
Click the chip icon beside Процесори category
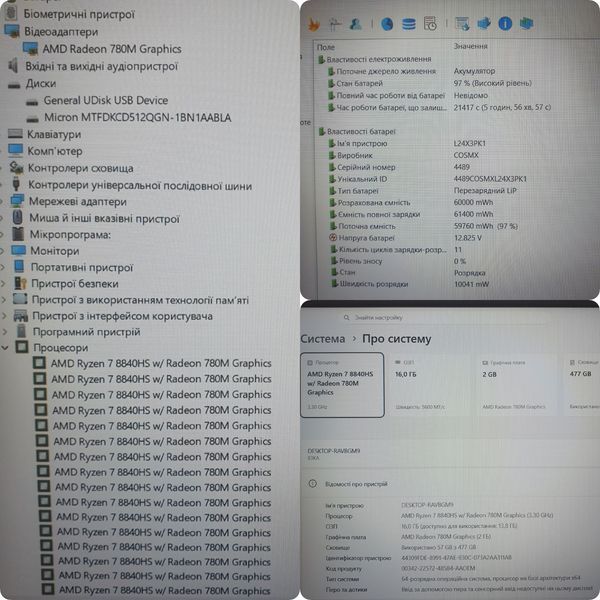(22, 347)
